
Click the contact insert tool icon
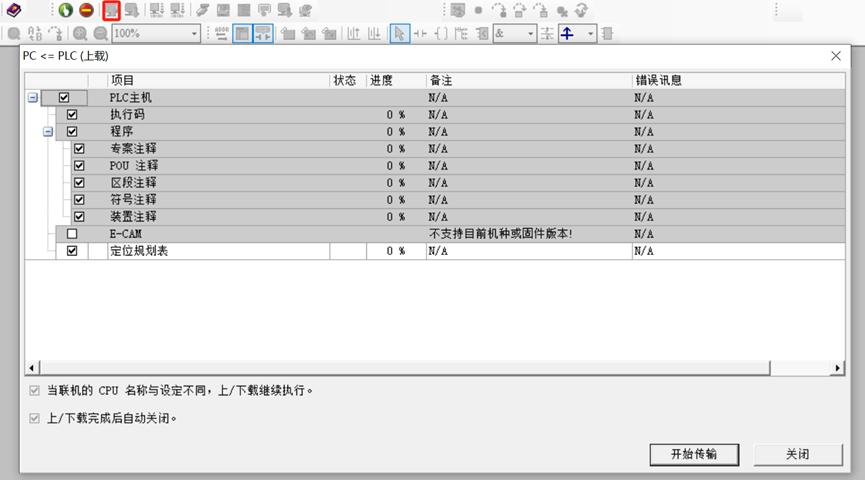pos(420,34)
